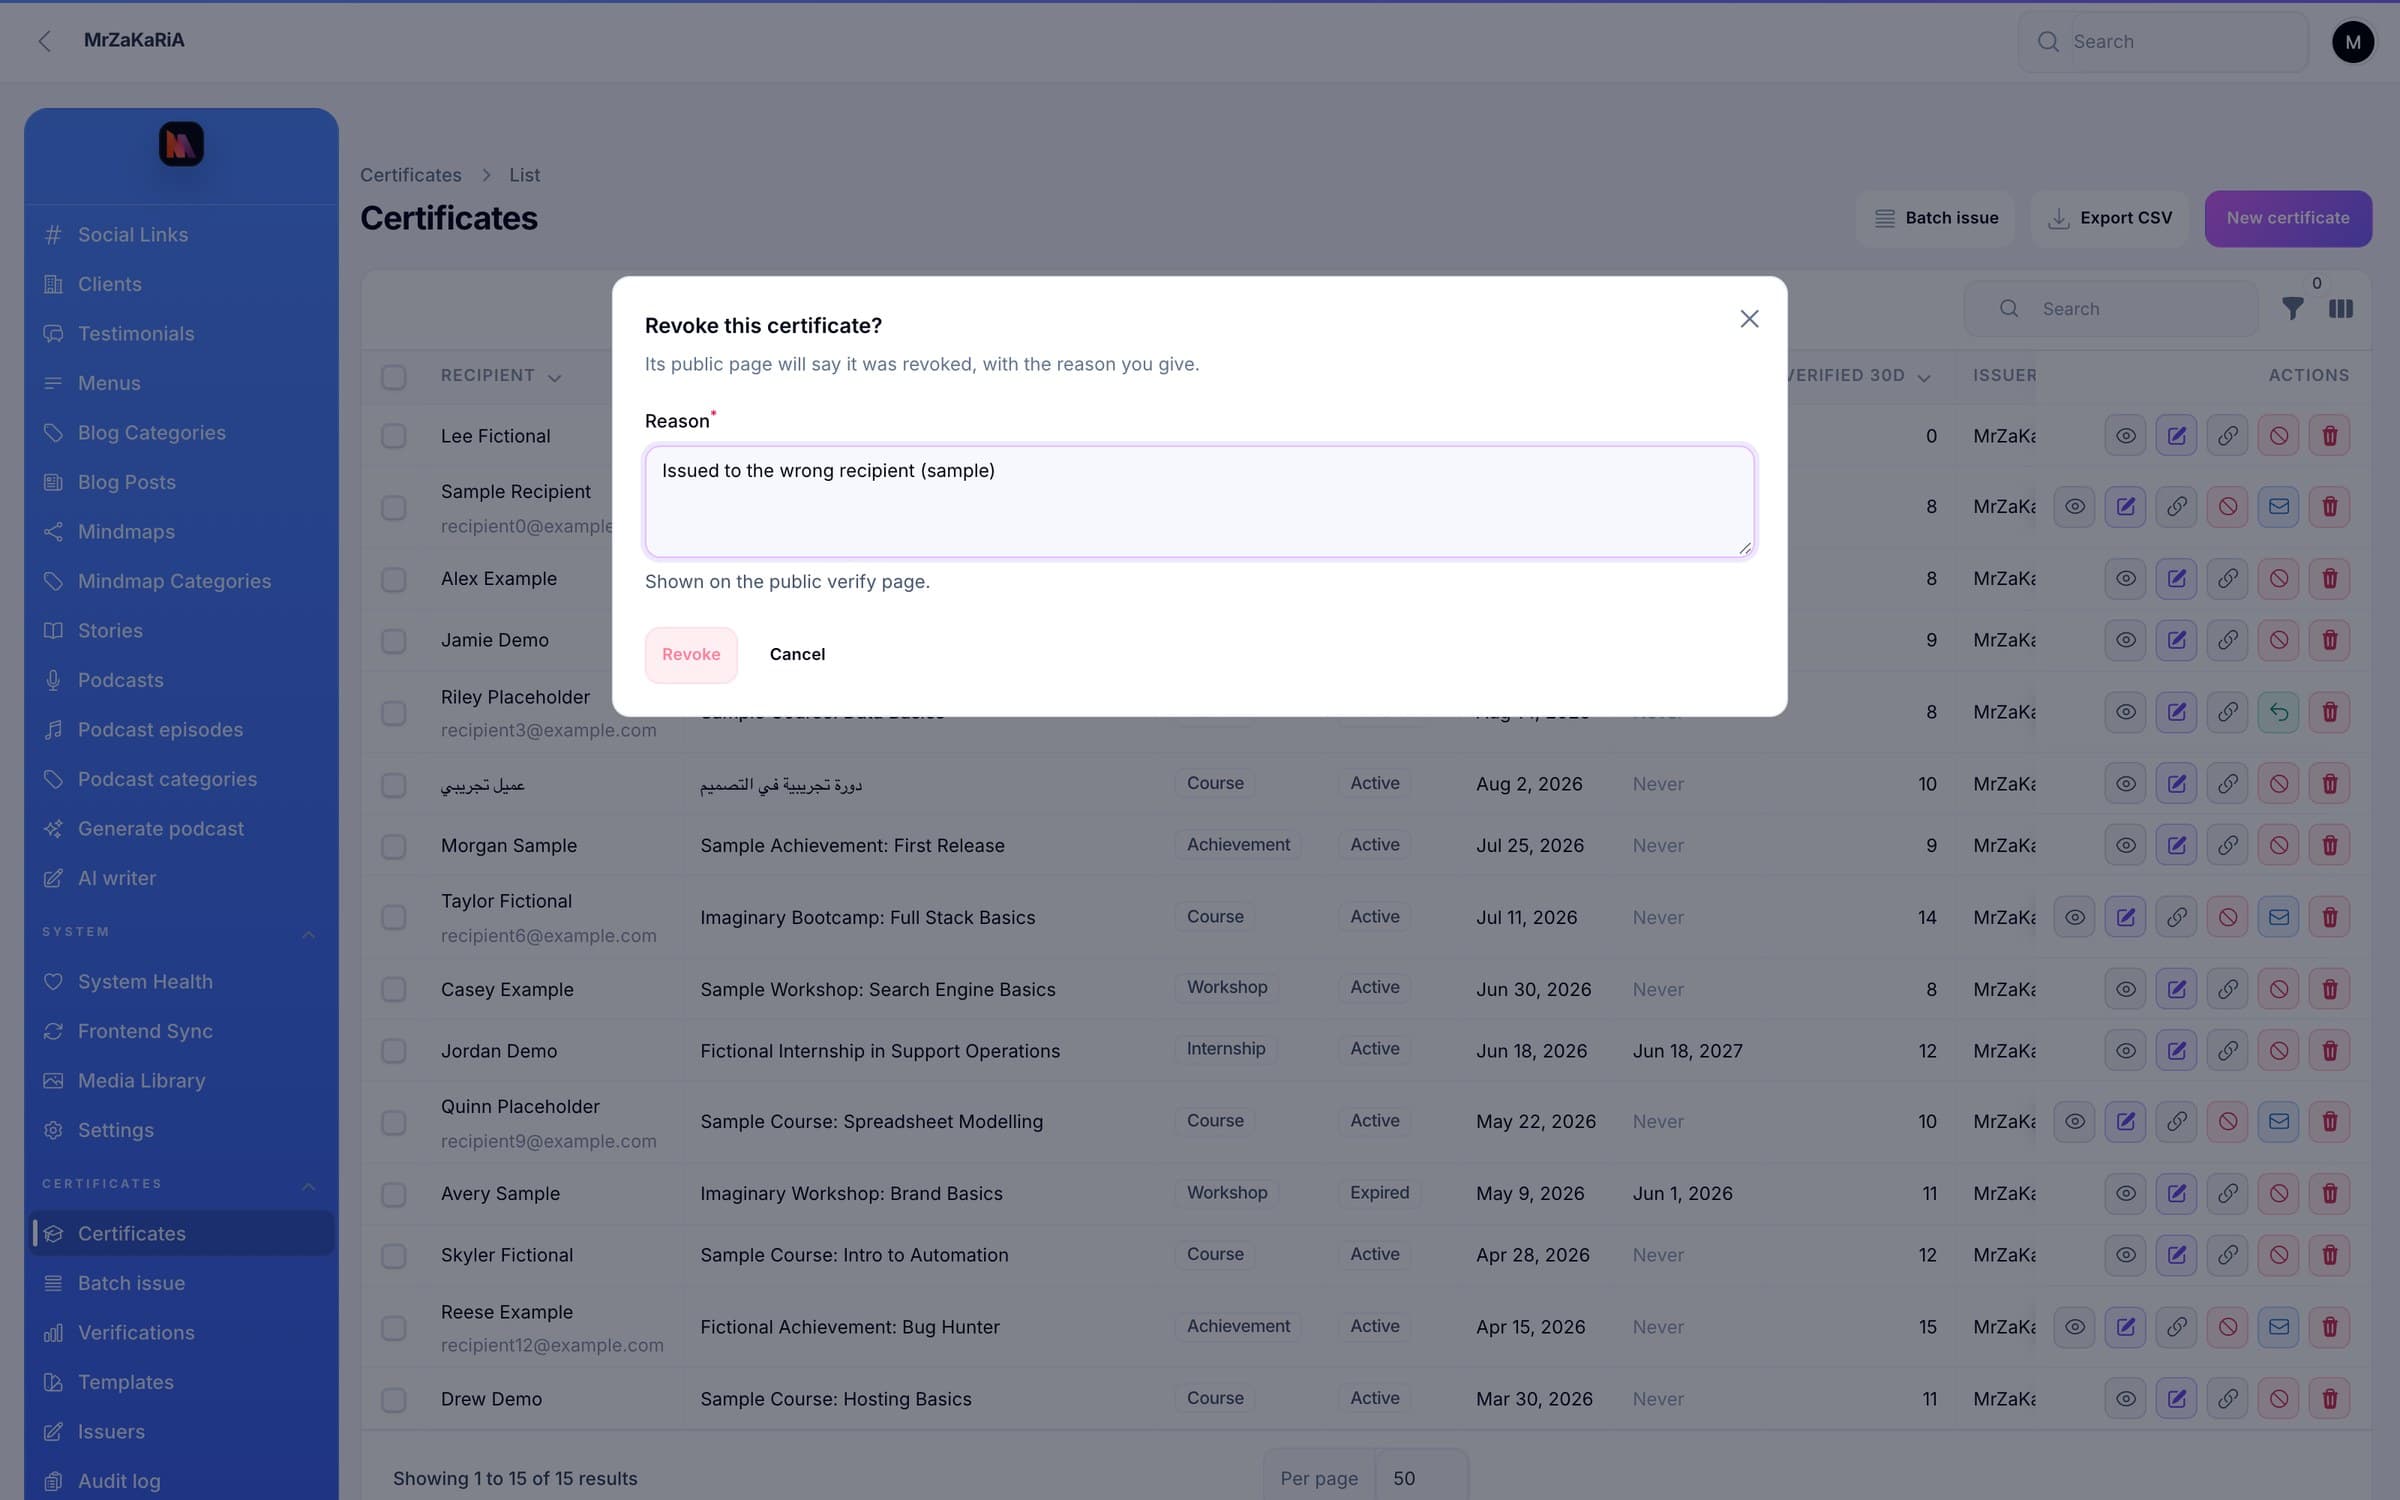Email certificate to Reese Example
Image resolution: width=2400 pixels, height=1500 pixels.
(2278, 1327)
